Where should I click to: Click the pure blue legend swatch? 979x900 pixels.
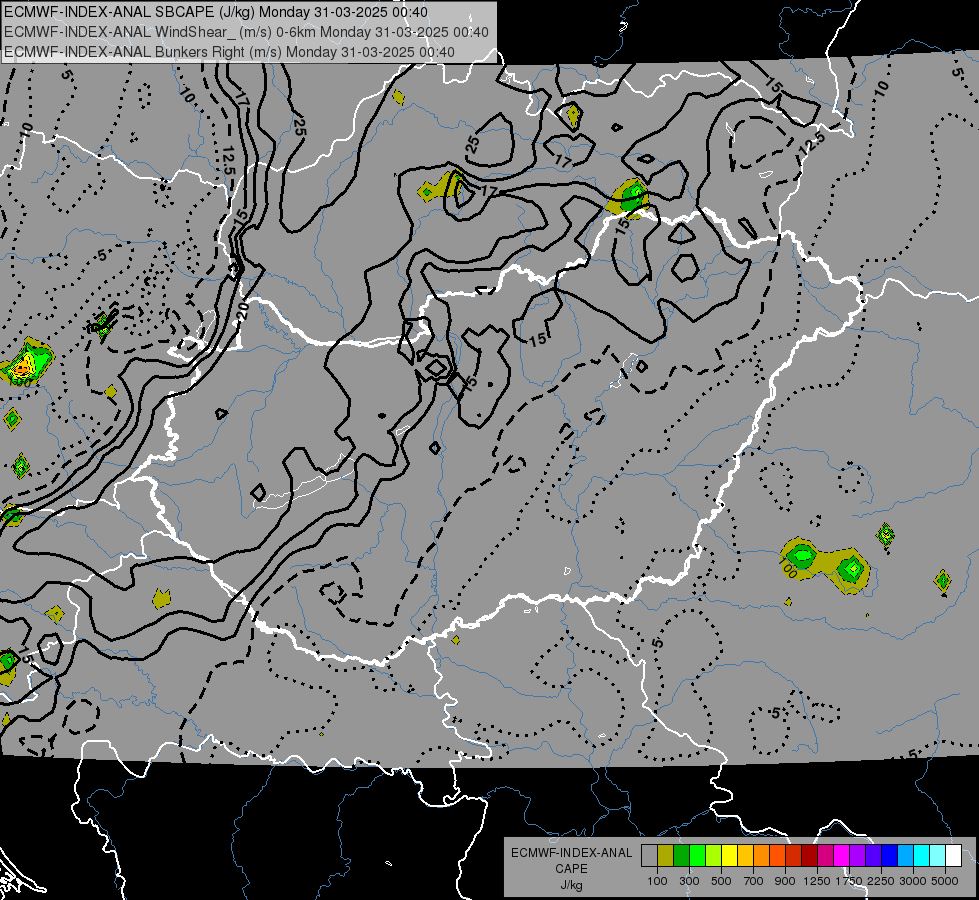tap(889, 856)
